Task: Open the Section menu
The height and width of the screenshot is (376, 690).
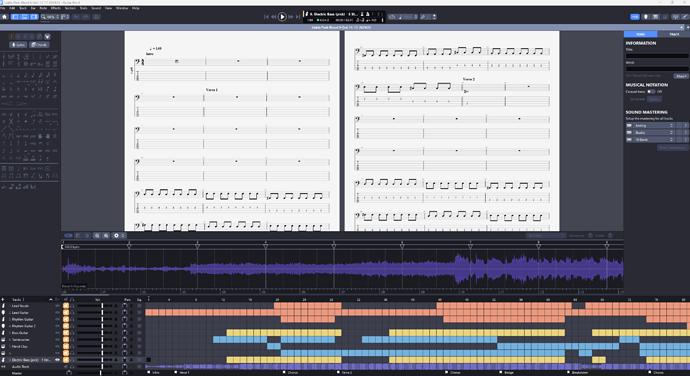Action: (70, 8)
